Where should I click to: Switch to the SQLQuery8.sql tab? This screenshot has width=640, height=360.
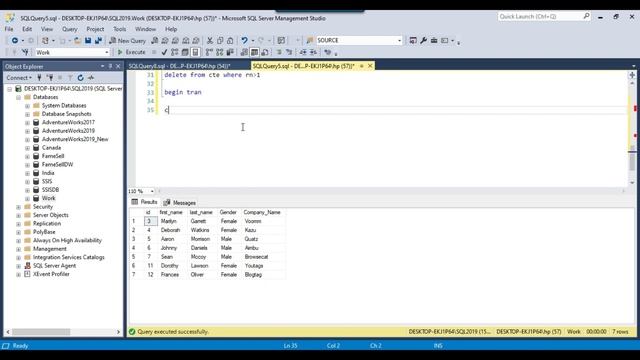point(180,66)
